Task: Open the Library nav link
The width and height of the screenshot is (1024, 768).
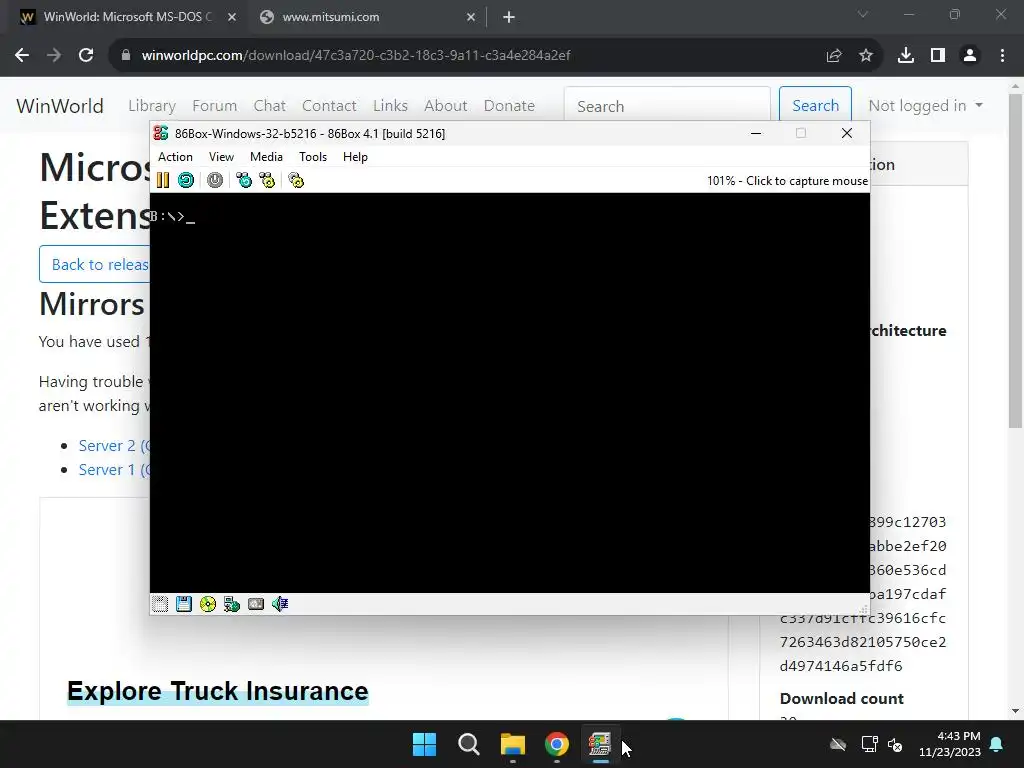Action: point(152,106)
